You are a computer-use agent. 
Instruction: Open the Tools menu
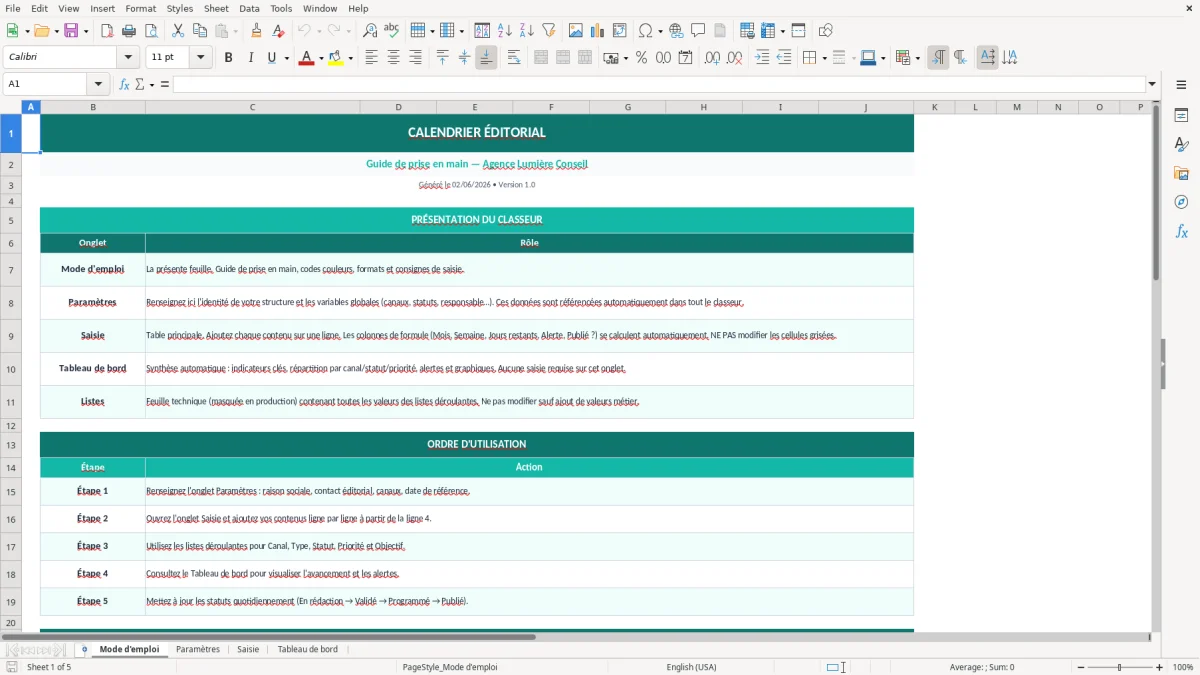pos(281,8)
